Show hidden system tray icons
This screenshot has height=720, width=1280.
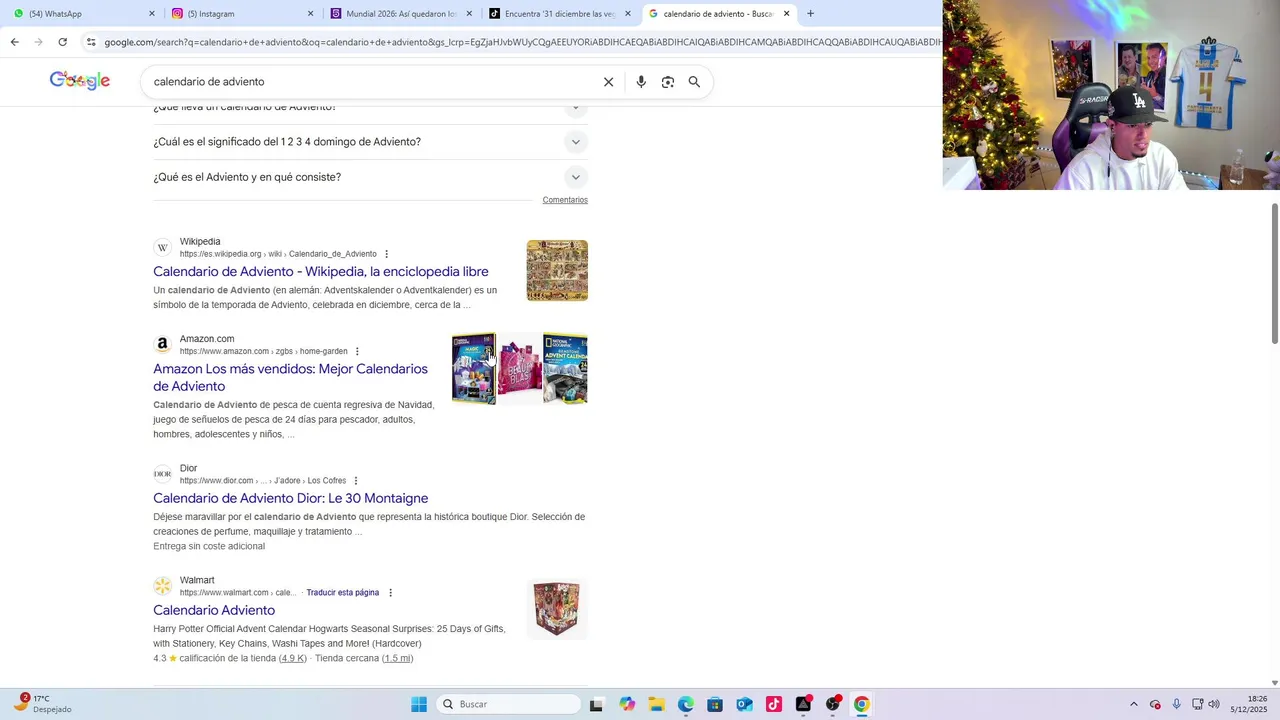(x=1133, y=704)
